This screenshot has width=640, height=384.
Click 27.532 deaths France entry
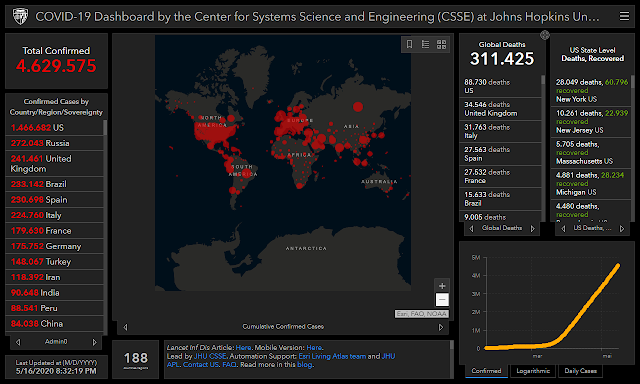pyautogui.click(x=500, y=176)
